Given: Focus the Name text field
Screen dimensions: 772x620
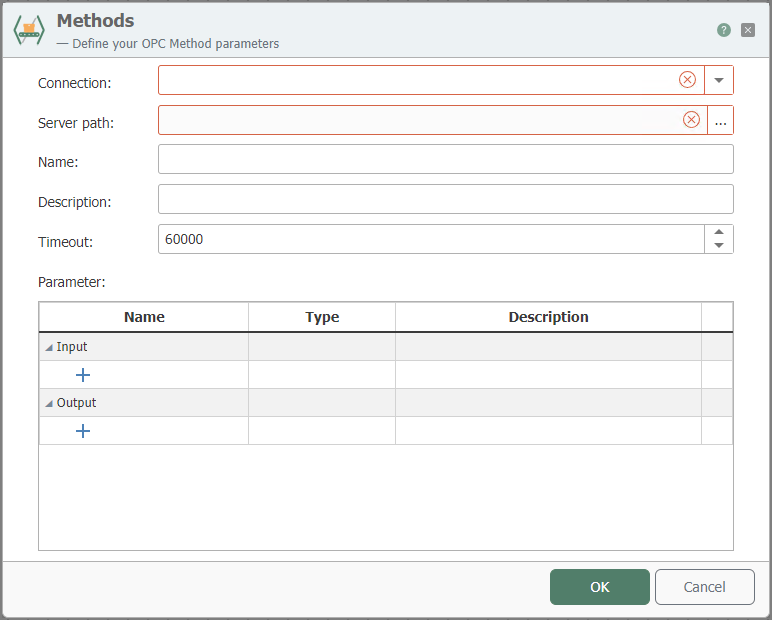Looking at the screenshot, I should pos(446,159).
